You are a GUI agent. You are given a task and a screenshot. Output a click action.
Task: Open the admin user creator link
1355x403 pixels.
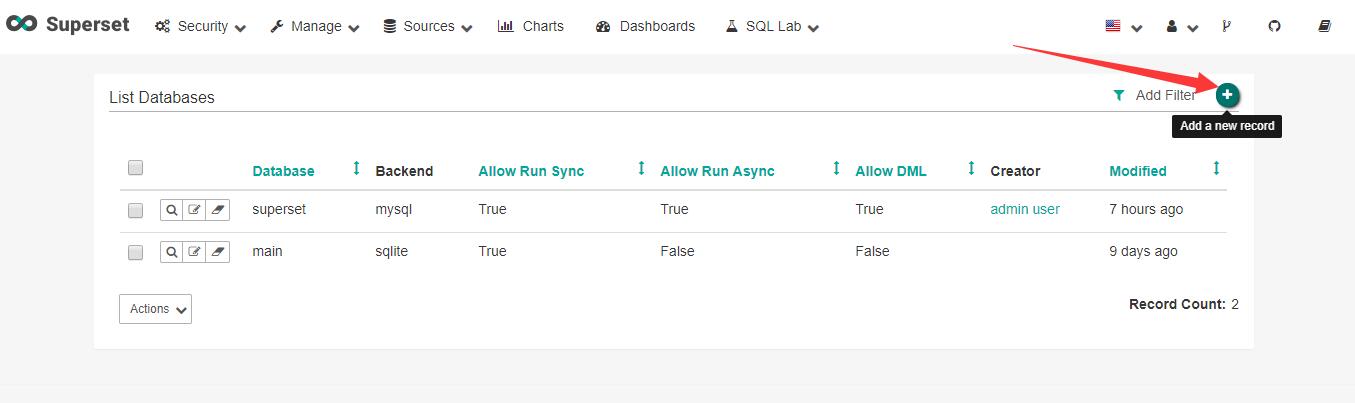tap(1025, 210)
